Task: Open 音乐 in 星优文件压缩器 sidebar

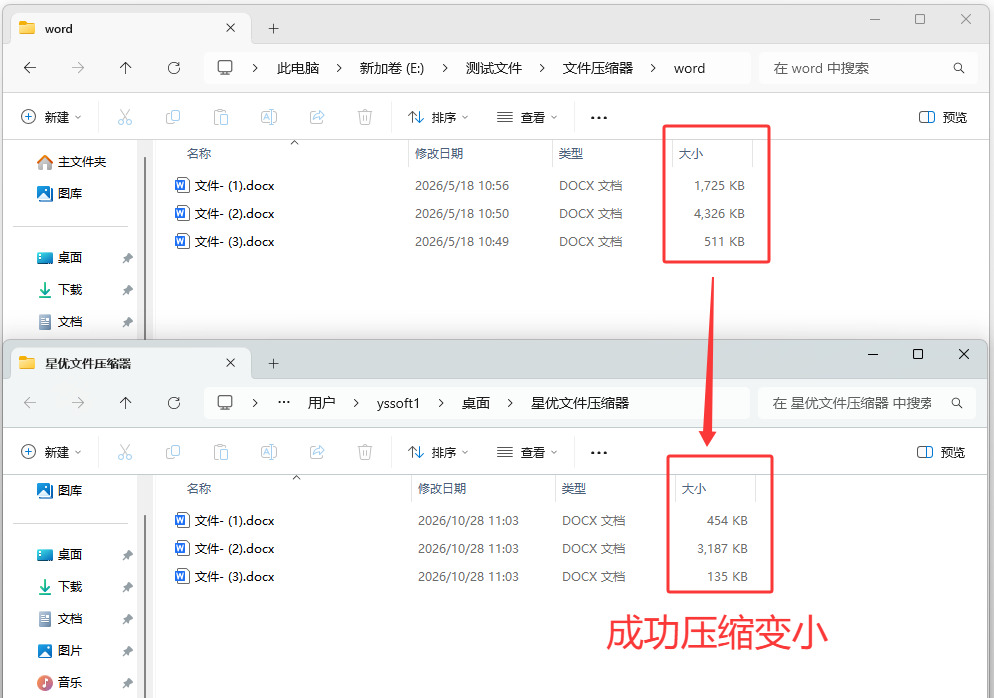Action: tap(60, 682)
